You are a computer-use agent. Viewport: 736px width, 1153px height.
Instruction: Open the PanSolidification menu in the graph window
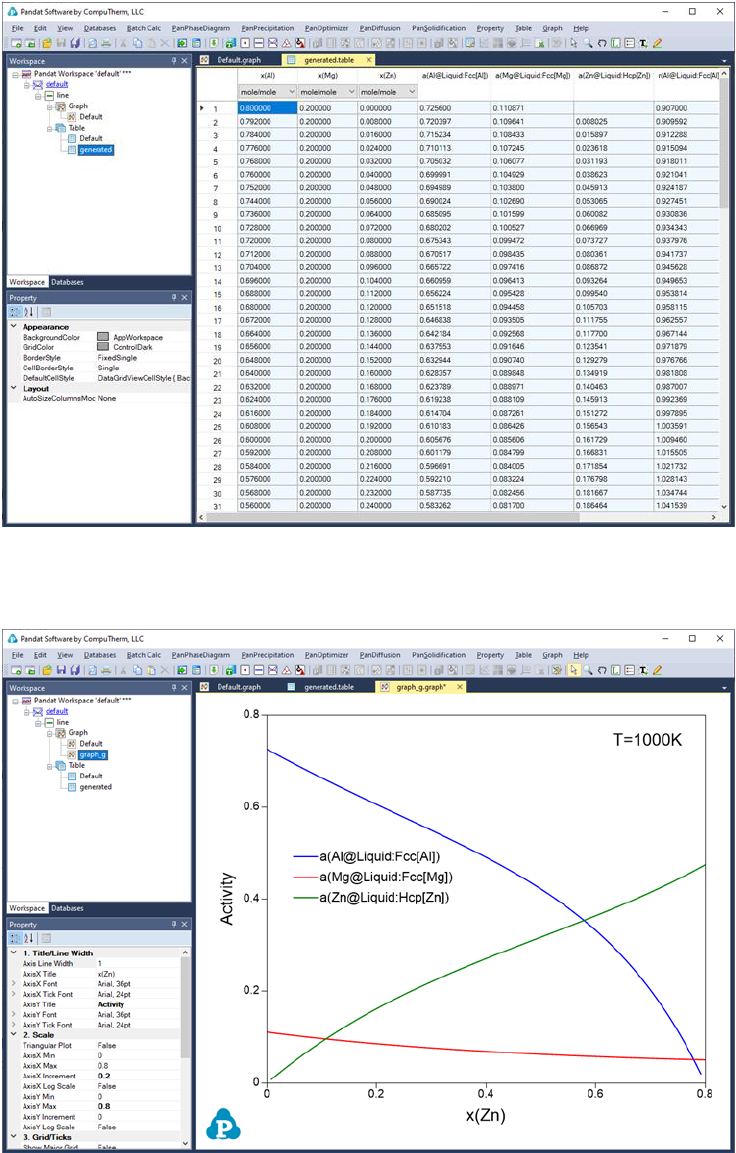[438, 655]
